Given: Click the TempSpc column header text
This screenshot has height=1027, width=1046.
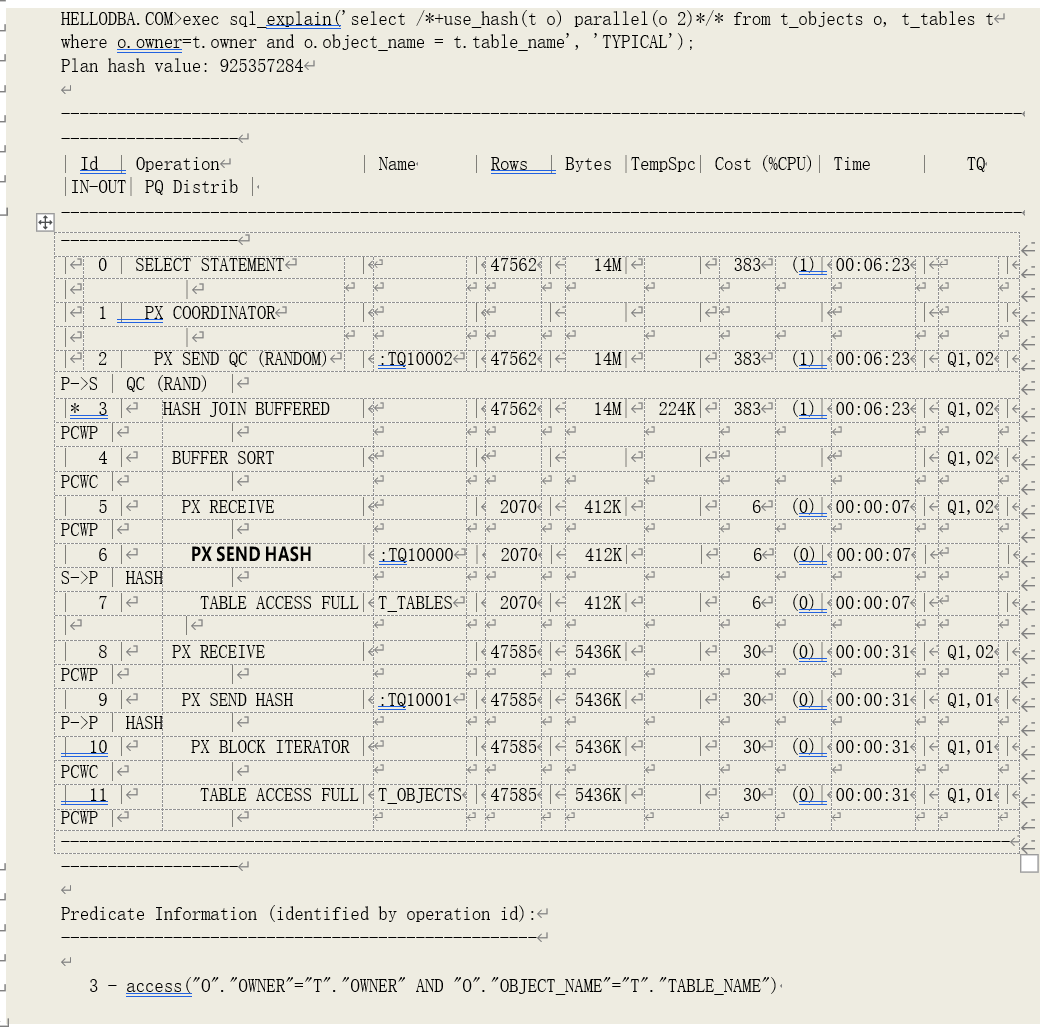Looking at the screenshot, I should 663,164.
